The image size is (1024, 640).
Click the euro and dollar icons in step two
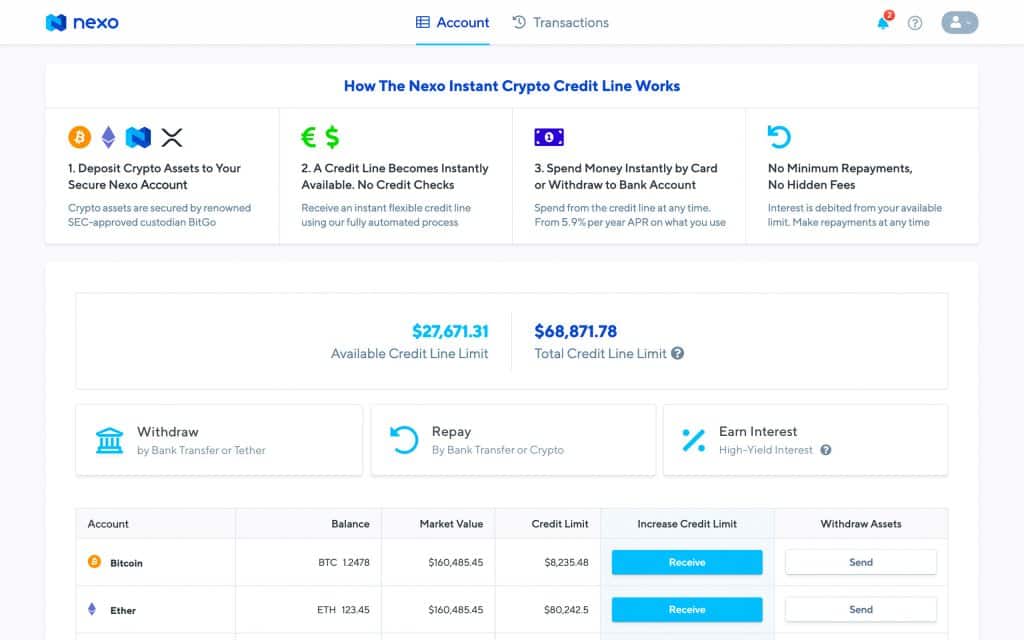tap(318, 136)
